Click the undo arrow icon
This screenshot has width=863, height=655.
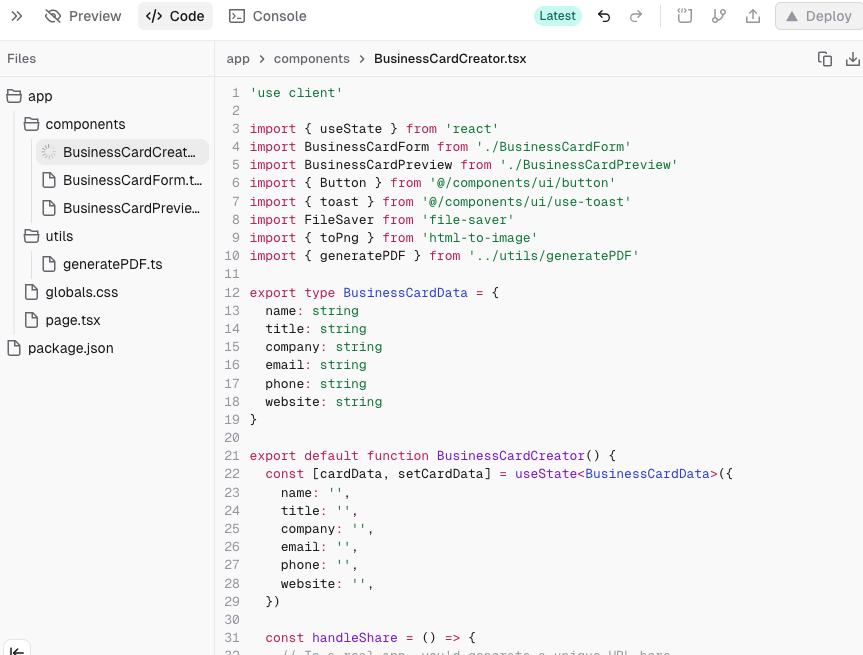click(604, 16)
